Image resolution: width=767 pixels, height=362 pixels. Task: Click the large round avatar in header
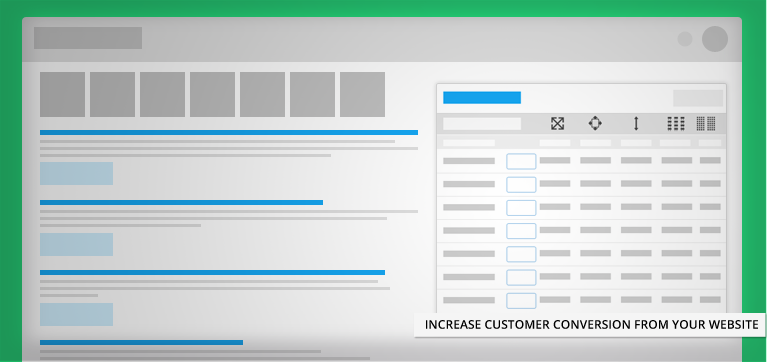click(x=715, y=39)
